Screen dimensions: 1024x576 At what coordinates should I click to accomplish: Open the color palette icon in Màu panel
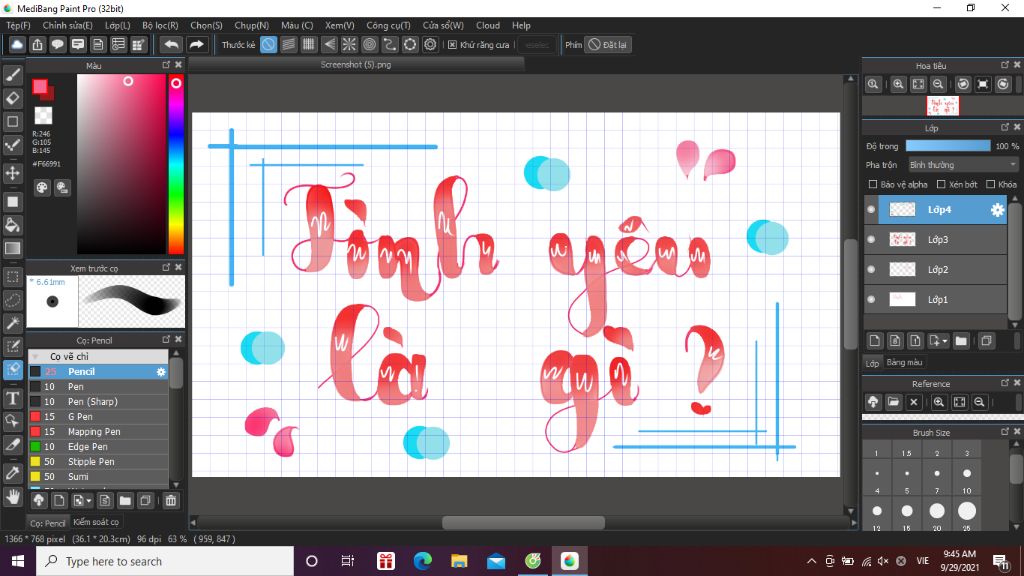point(42,188)
